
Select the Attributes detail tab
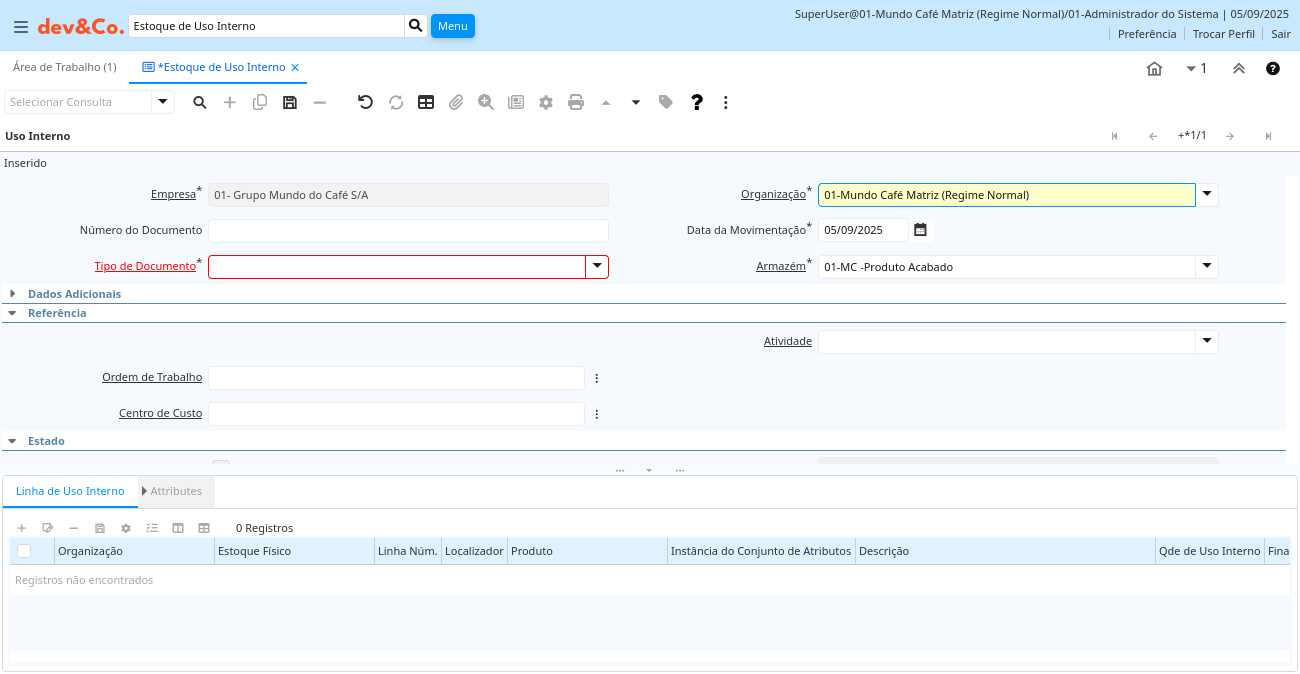click(175, 491)
